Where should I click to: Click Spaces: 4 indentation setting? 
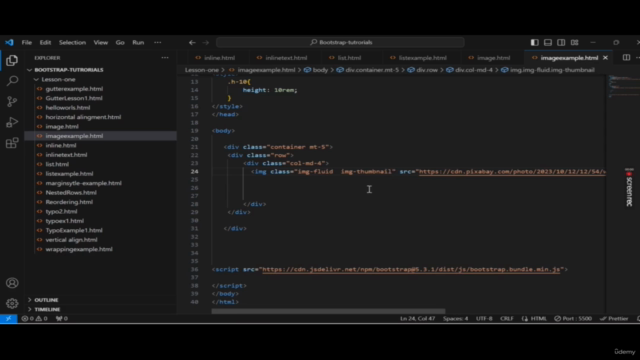tap(456, 318)
